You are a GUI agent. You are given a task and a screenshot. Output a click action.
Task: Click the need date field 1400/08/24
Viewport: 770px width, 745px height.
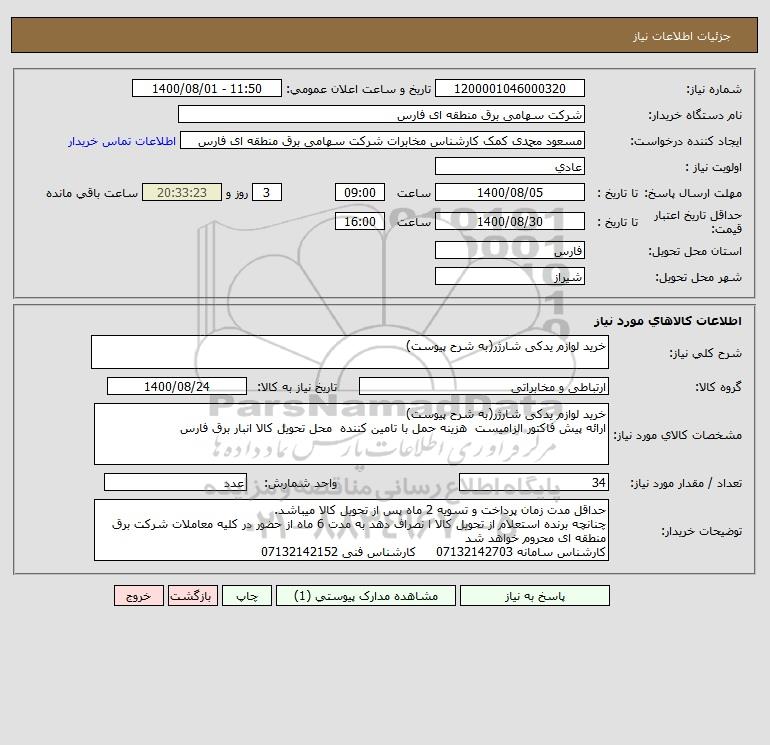pos(177,386)
